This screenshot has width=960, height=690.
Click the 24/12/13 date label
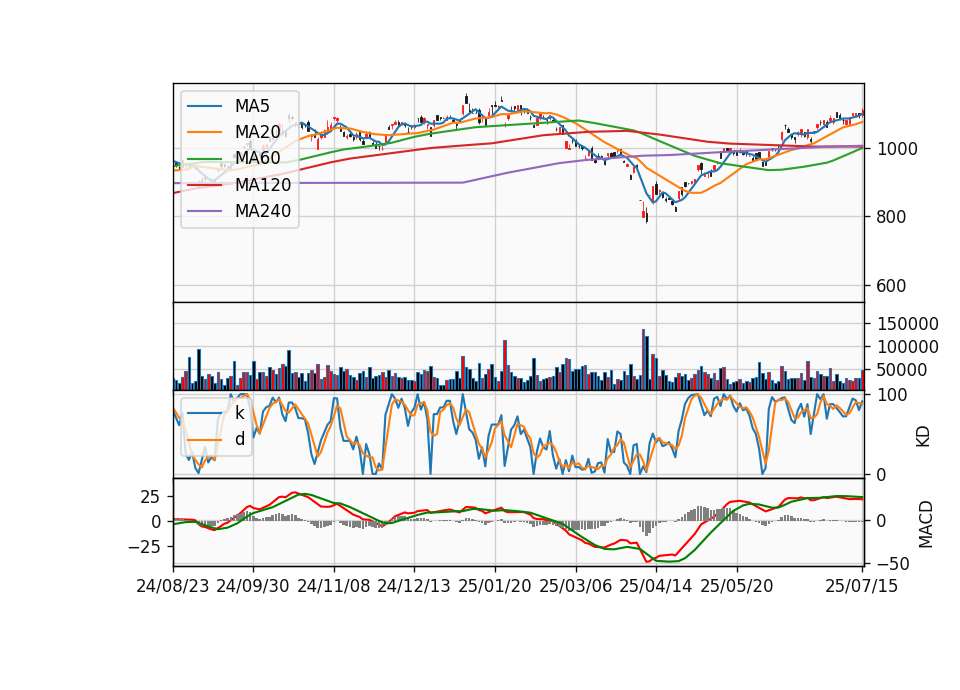[x=414, y=586]
